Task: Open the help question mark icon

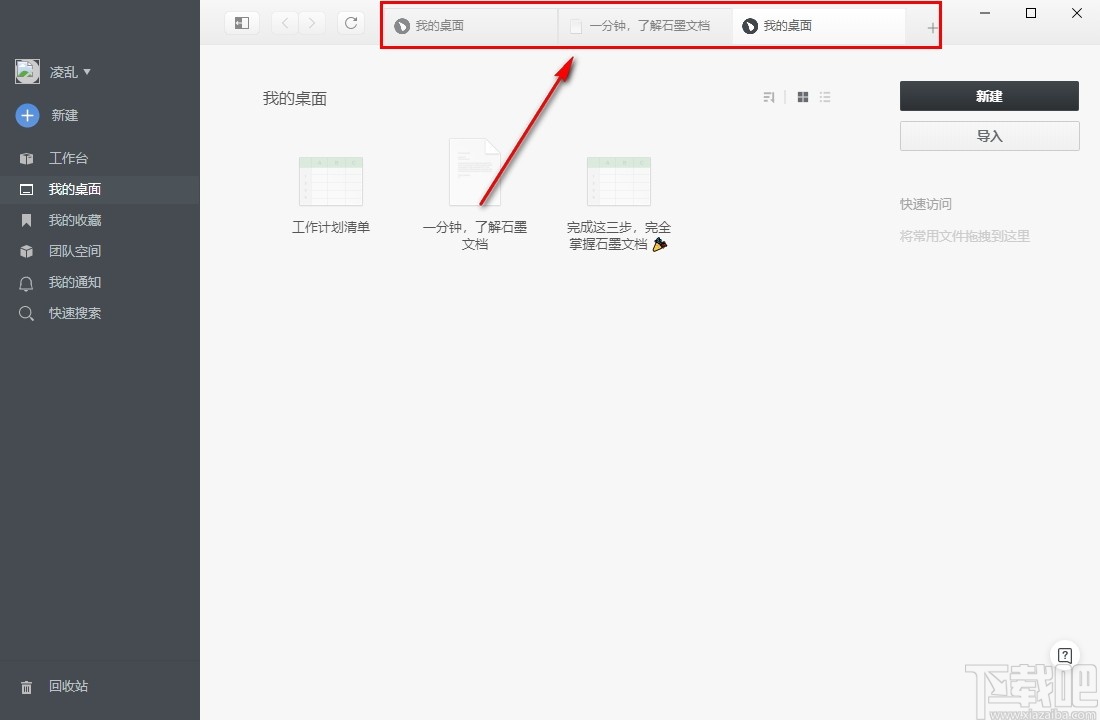Action: [x=1064, y=654]
